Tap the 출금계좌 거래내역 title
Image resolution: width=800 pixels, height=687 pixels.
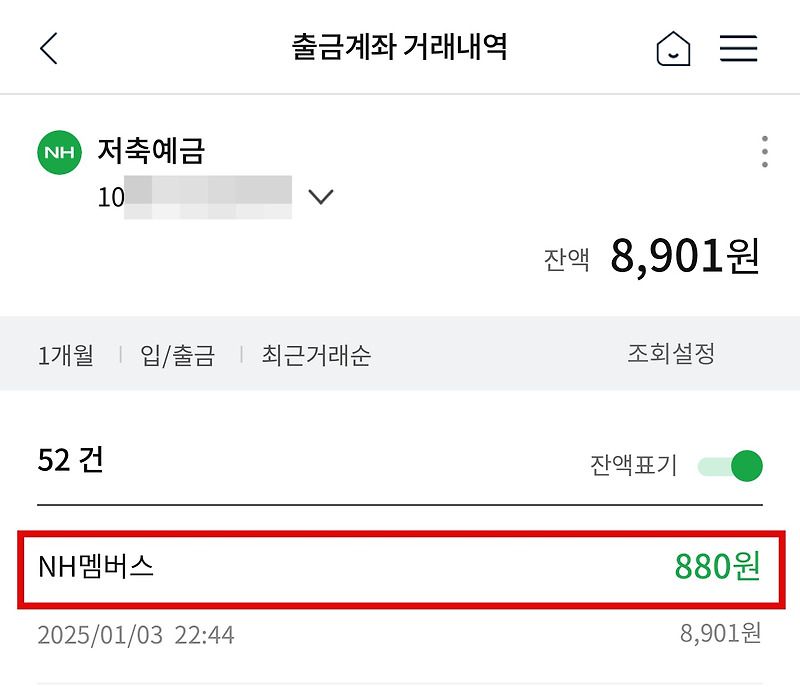tap(400, 47)
